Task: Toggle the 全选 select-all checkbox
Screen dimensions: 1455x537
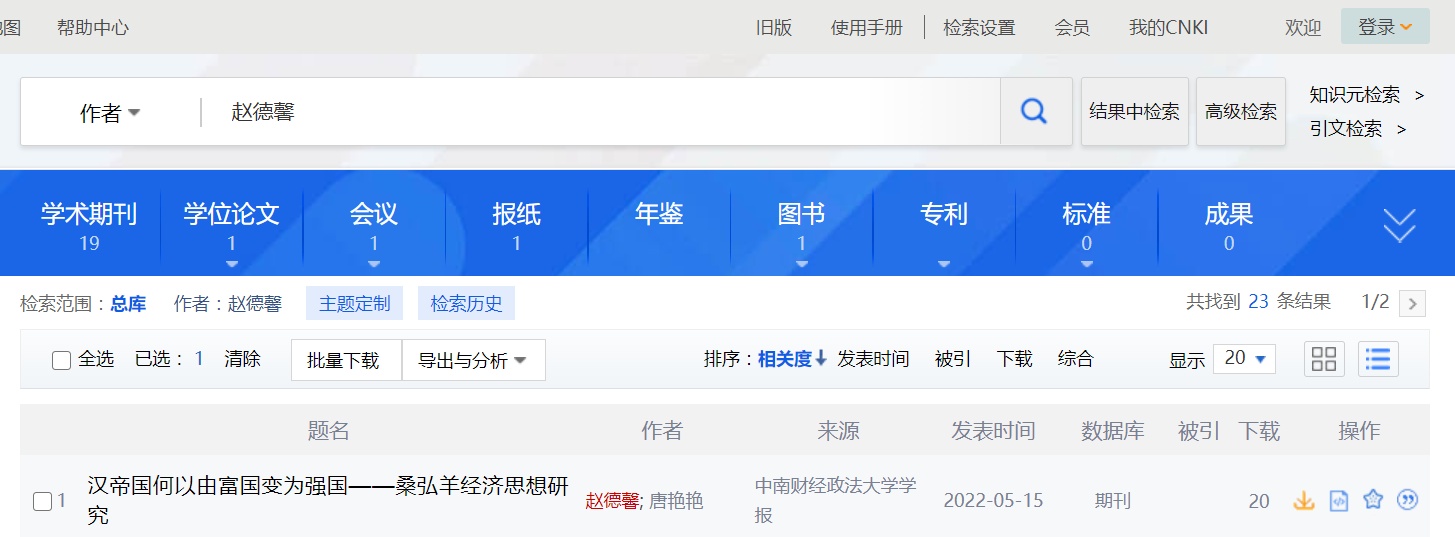Action: point(62,360)
